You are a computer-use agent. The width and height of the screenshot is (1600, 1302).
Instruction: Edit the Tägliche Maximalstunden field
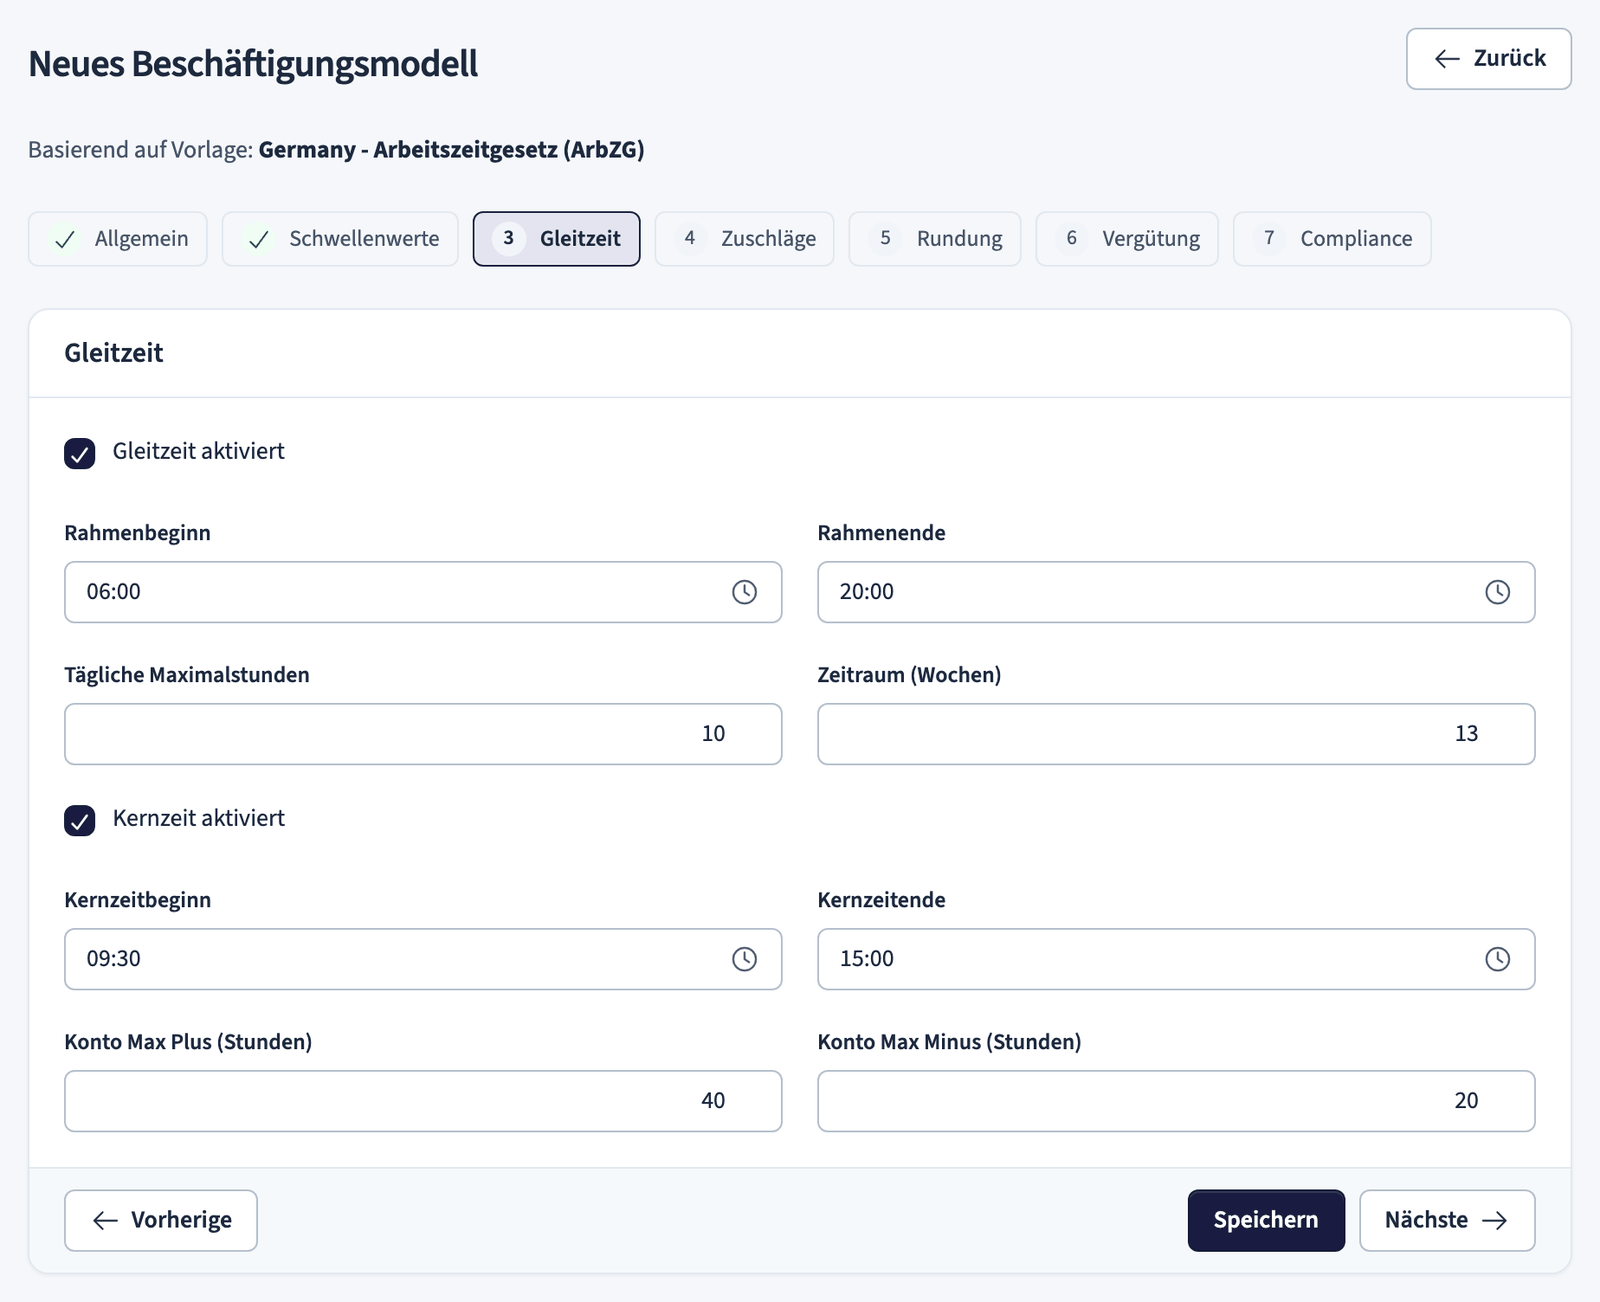[423, 734]
